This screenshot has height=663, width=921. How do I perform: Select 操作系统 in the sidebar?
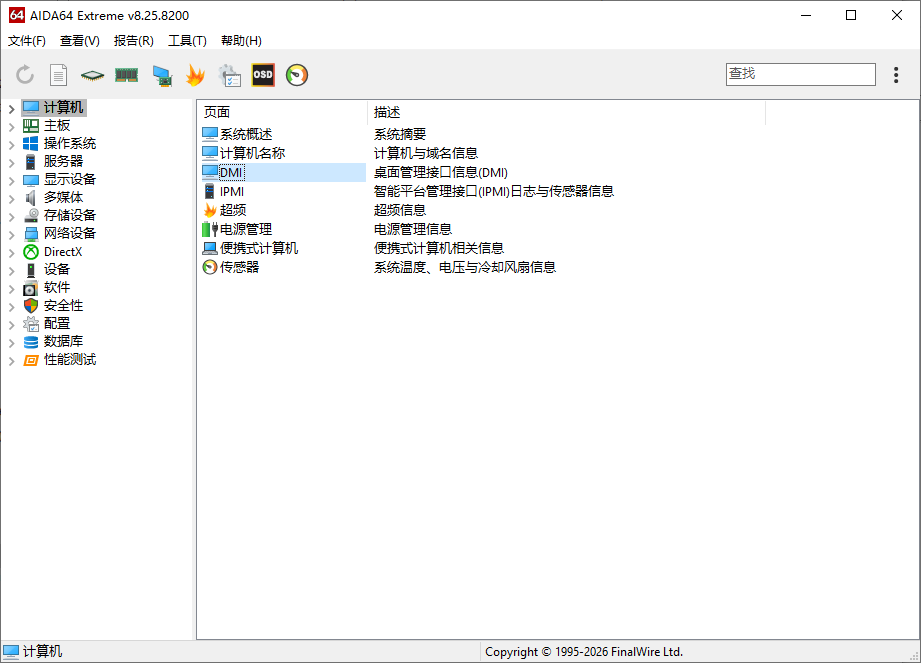tap(66, 142)
